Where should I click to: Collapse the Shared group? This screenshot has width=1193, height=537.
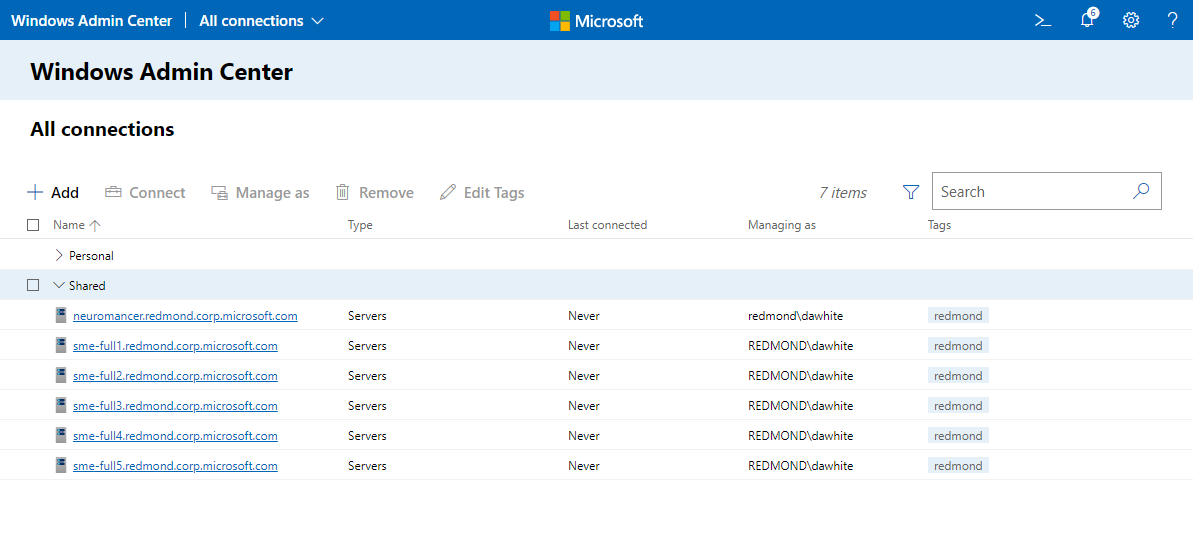(59, 285)
